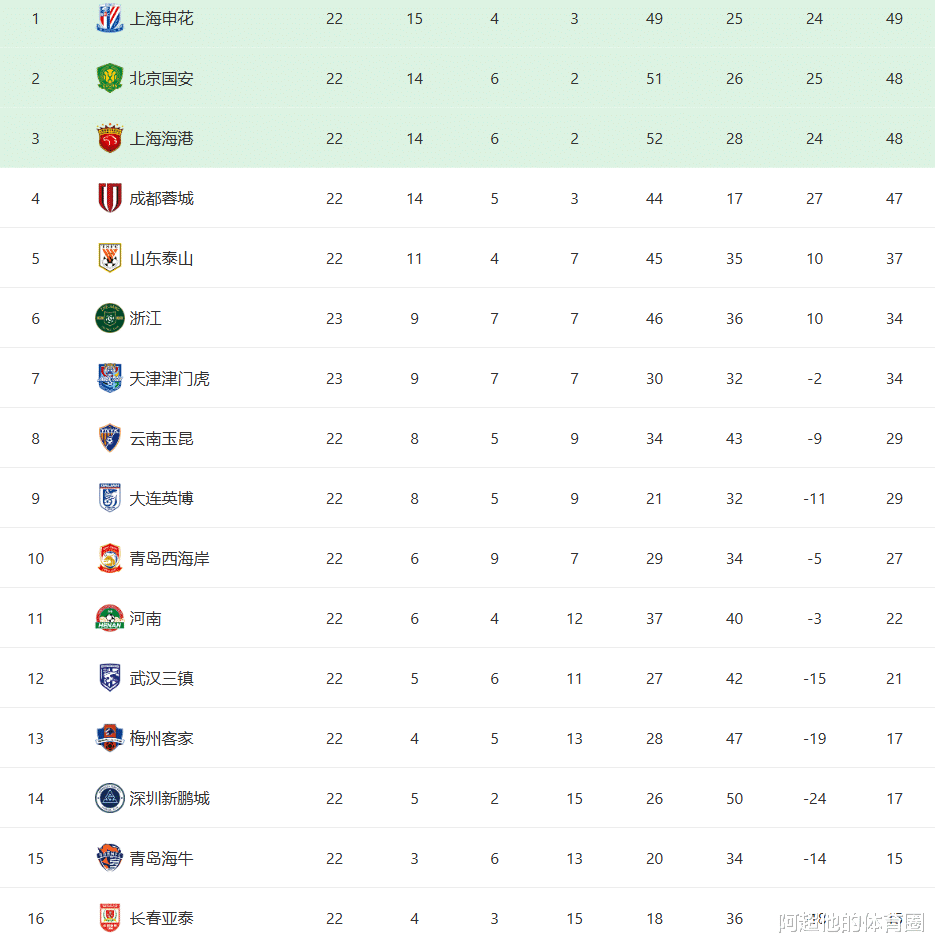
Task: Open the 武汉三镇 team link
Action: click(x=161, y=679)
